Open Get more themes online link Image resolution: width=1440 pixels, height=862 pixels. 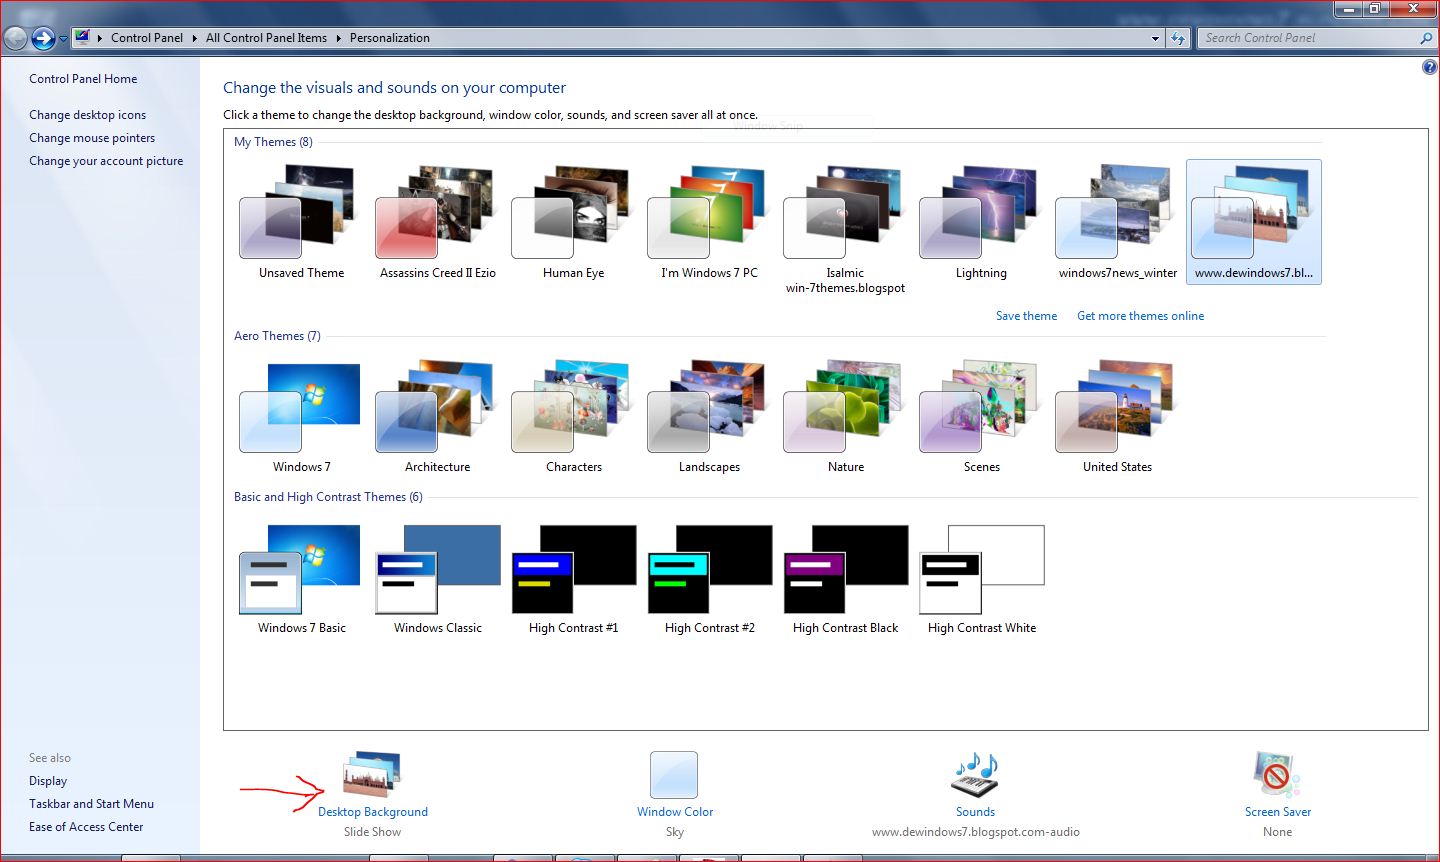pyautogui.click(x=1140, y=316)
